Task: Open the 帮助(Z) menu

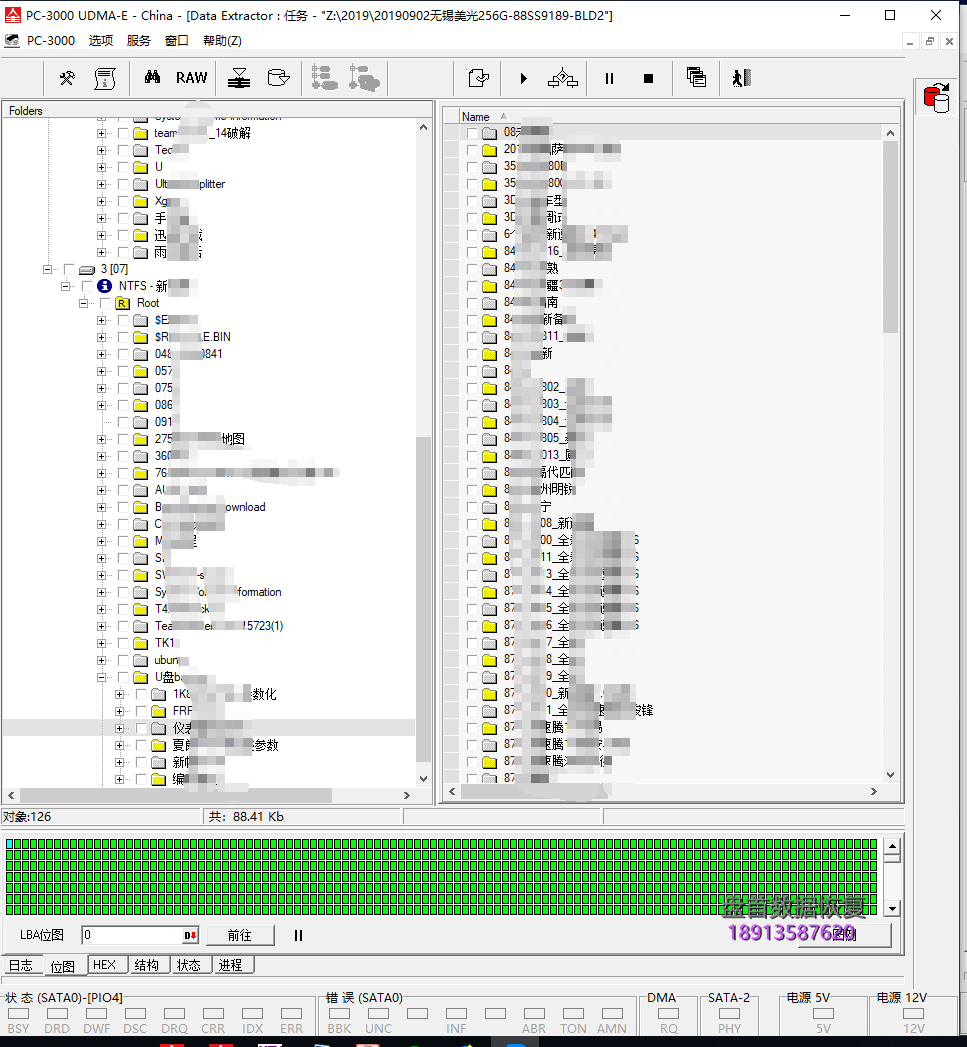Action: coord(222,41)
